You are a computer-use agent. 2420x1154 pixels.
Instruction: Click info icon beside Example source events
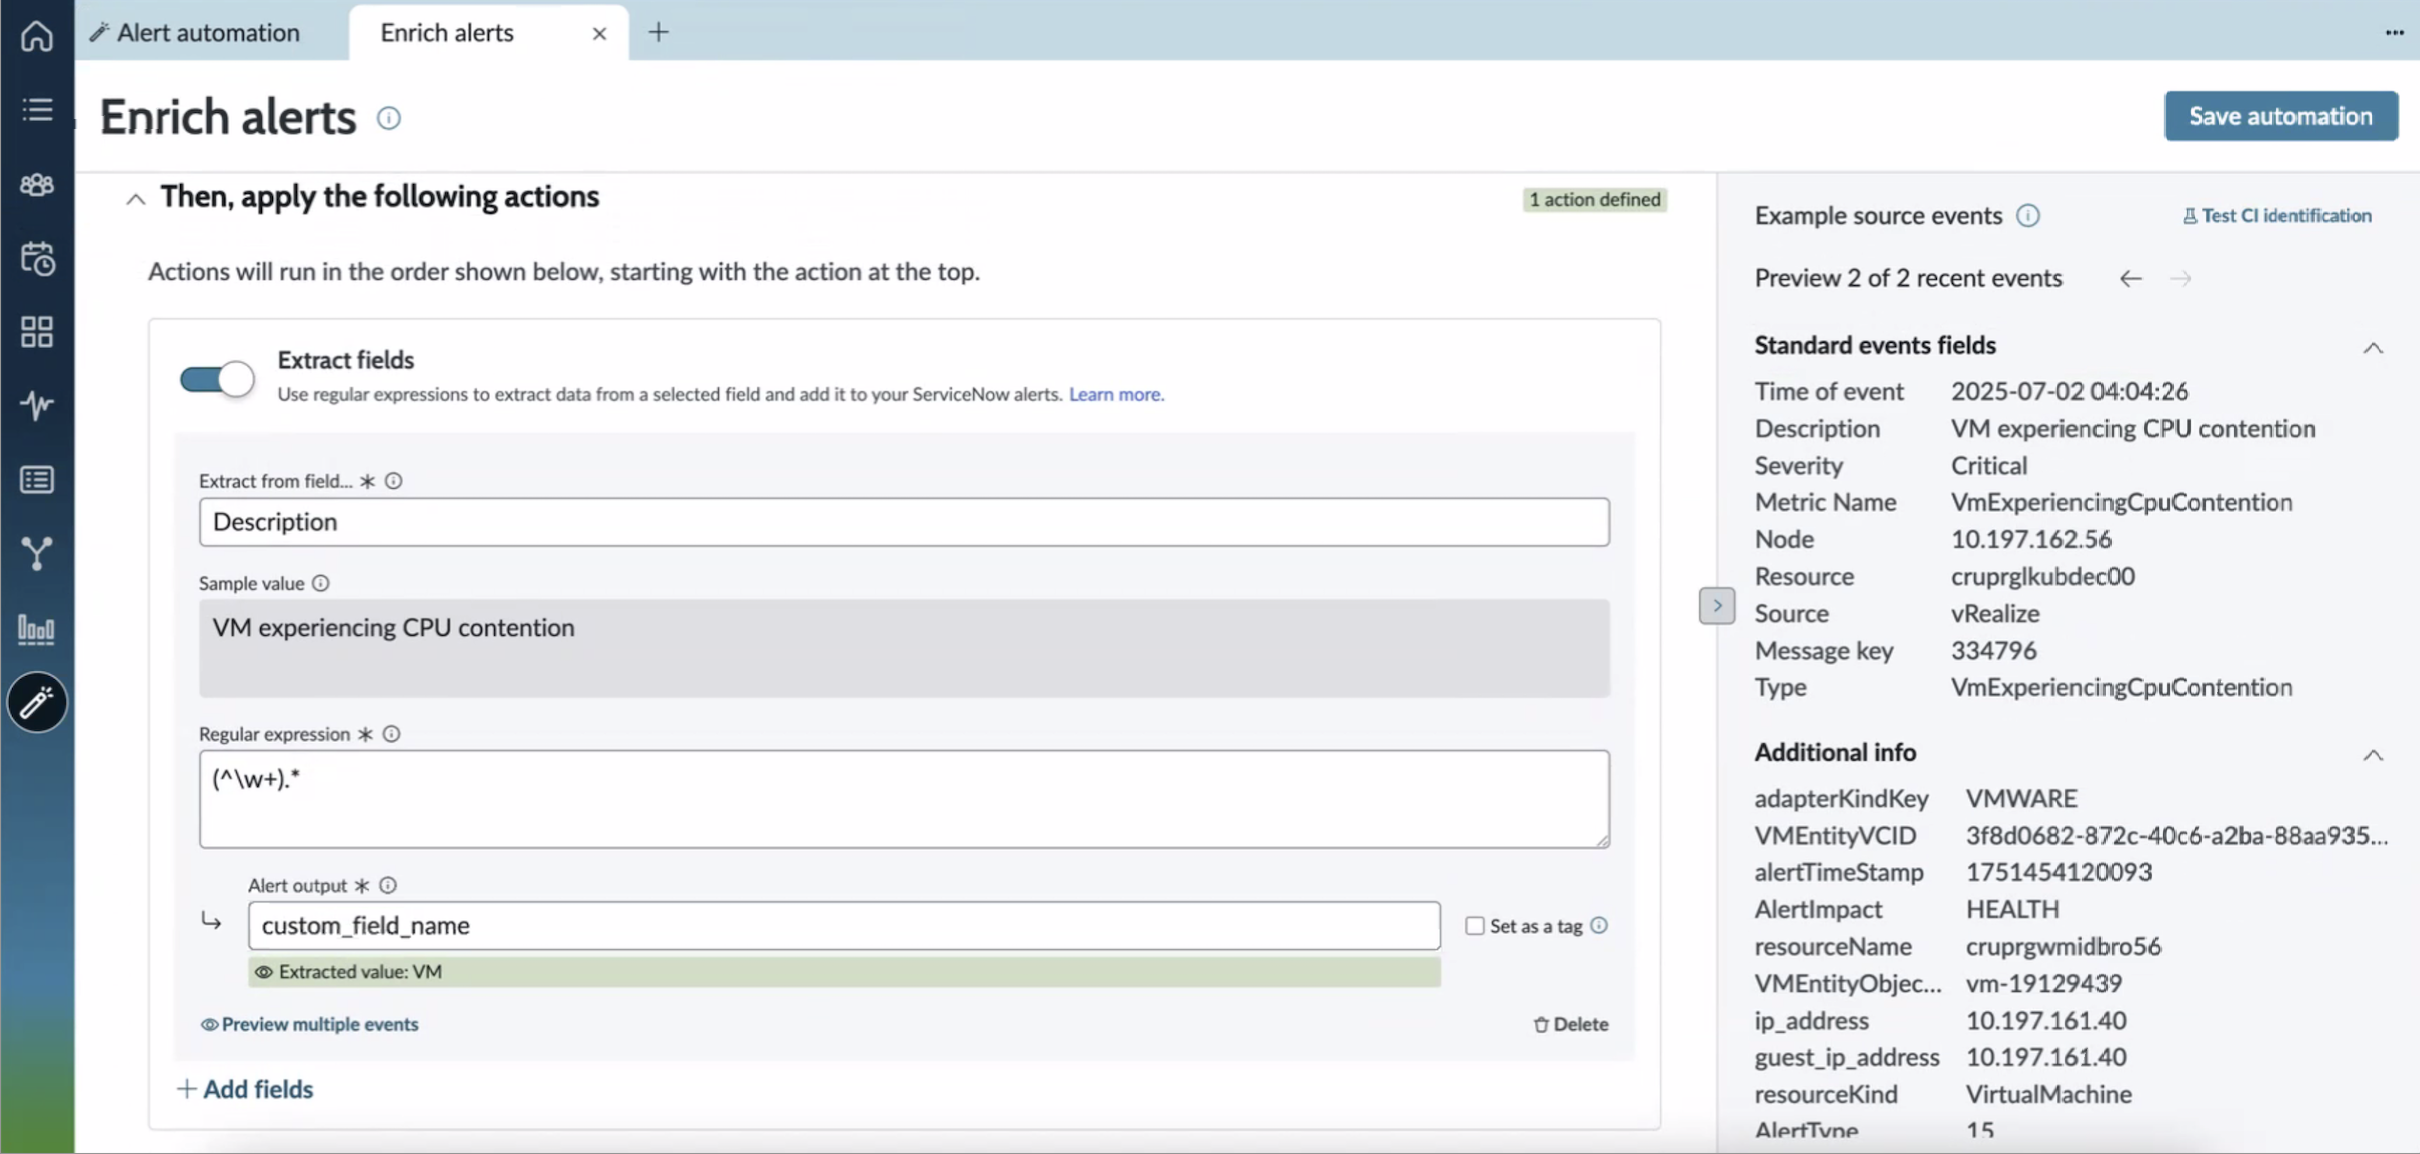point(2028,216)
